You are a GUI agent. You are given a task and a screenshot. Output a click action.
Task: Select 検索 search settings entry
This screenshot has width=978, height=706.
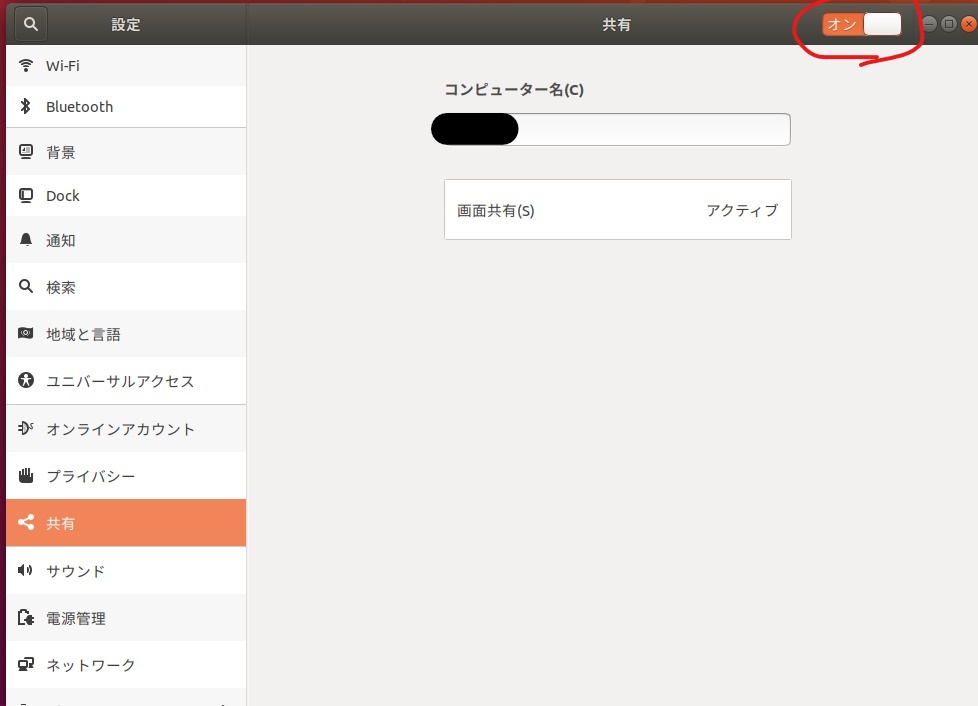coord(126,287)
